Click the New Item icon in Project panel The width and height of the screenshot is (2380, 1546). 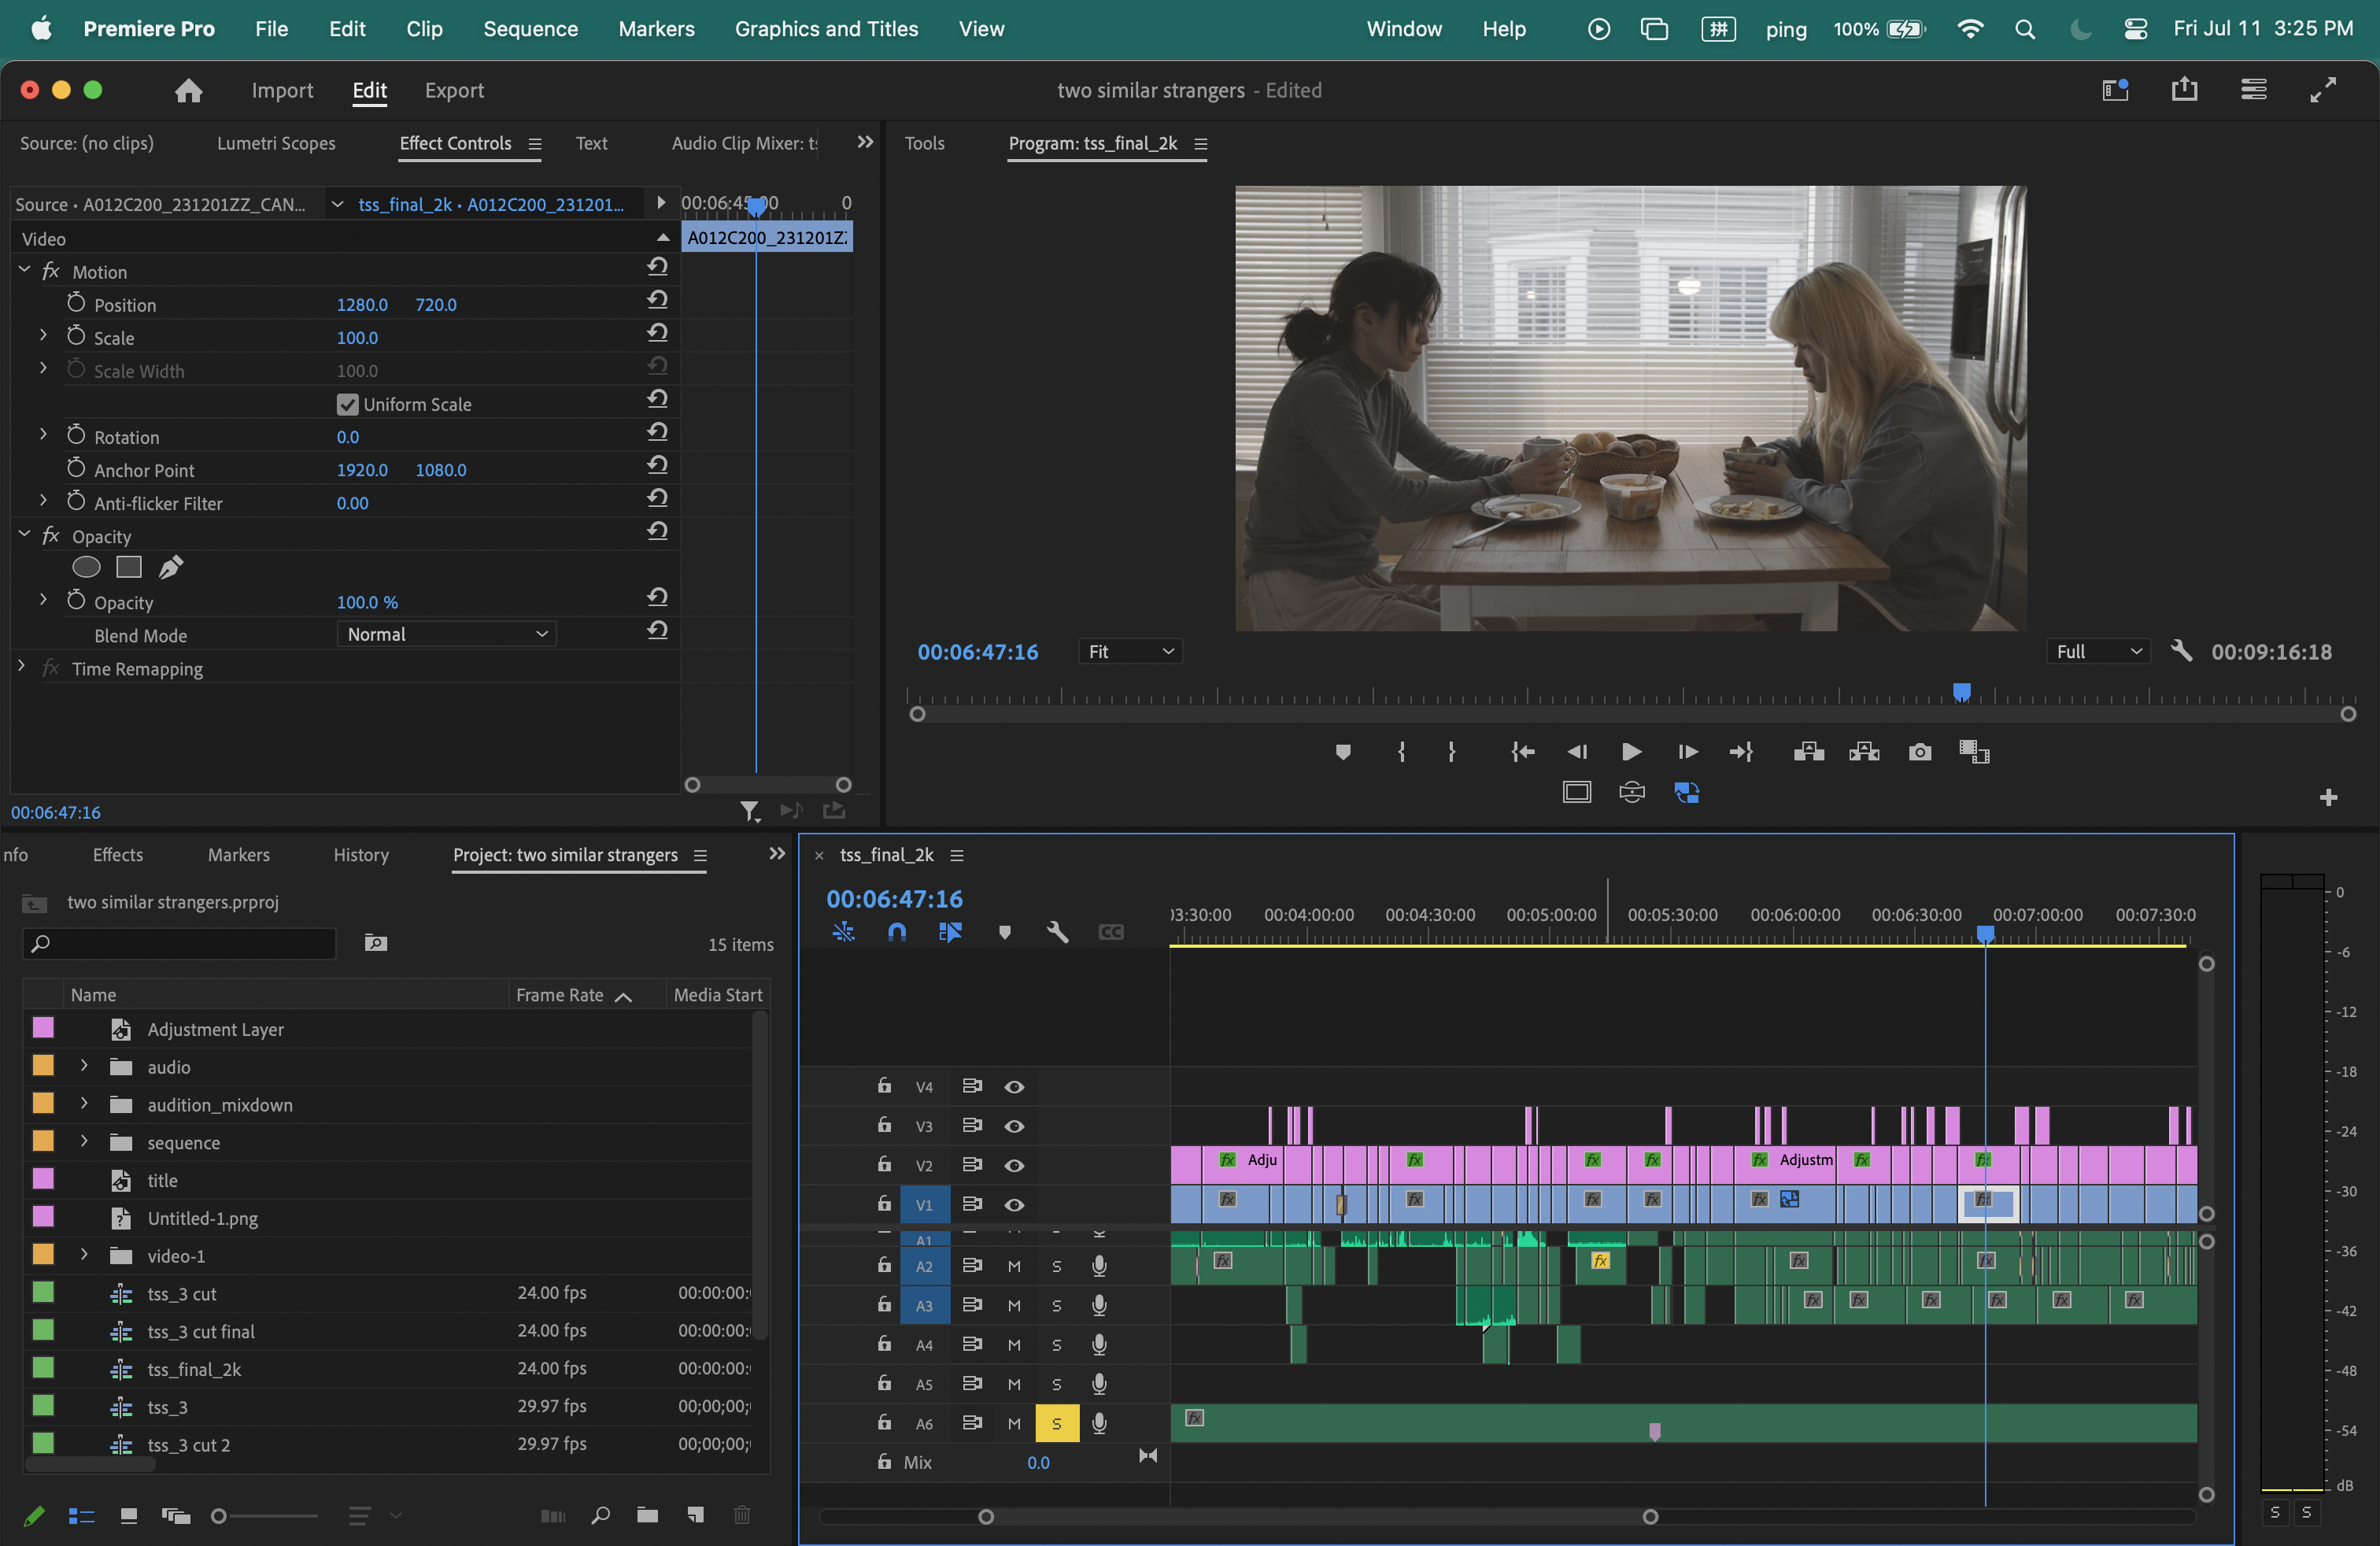point(695,1515)
